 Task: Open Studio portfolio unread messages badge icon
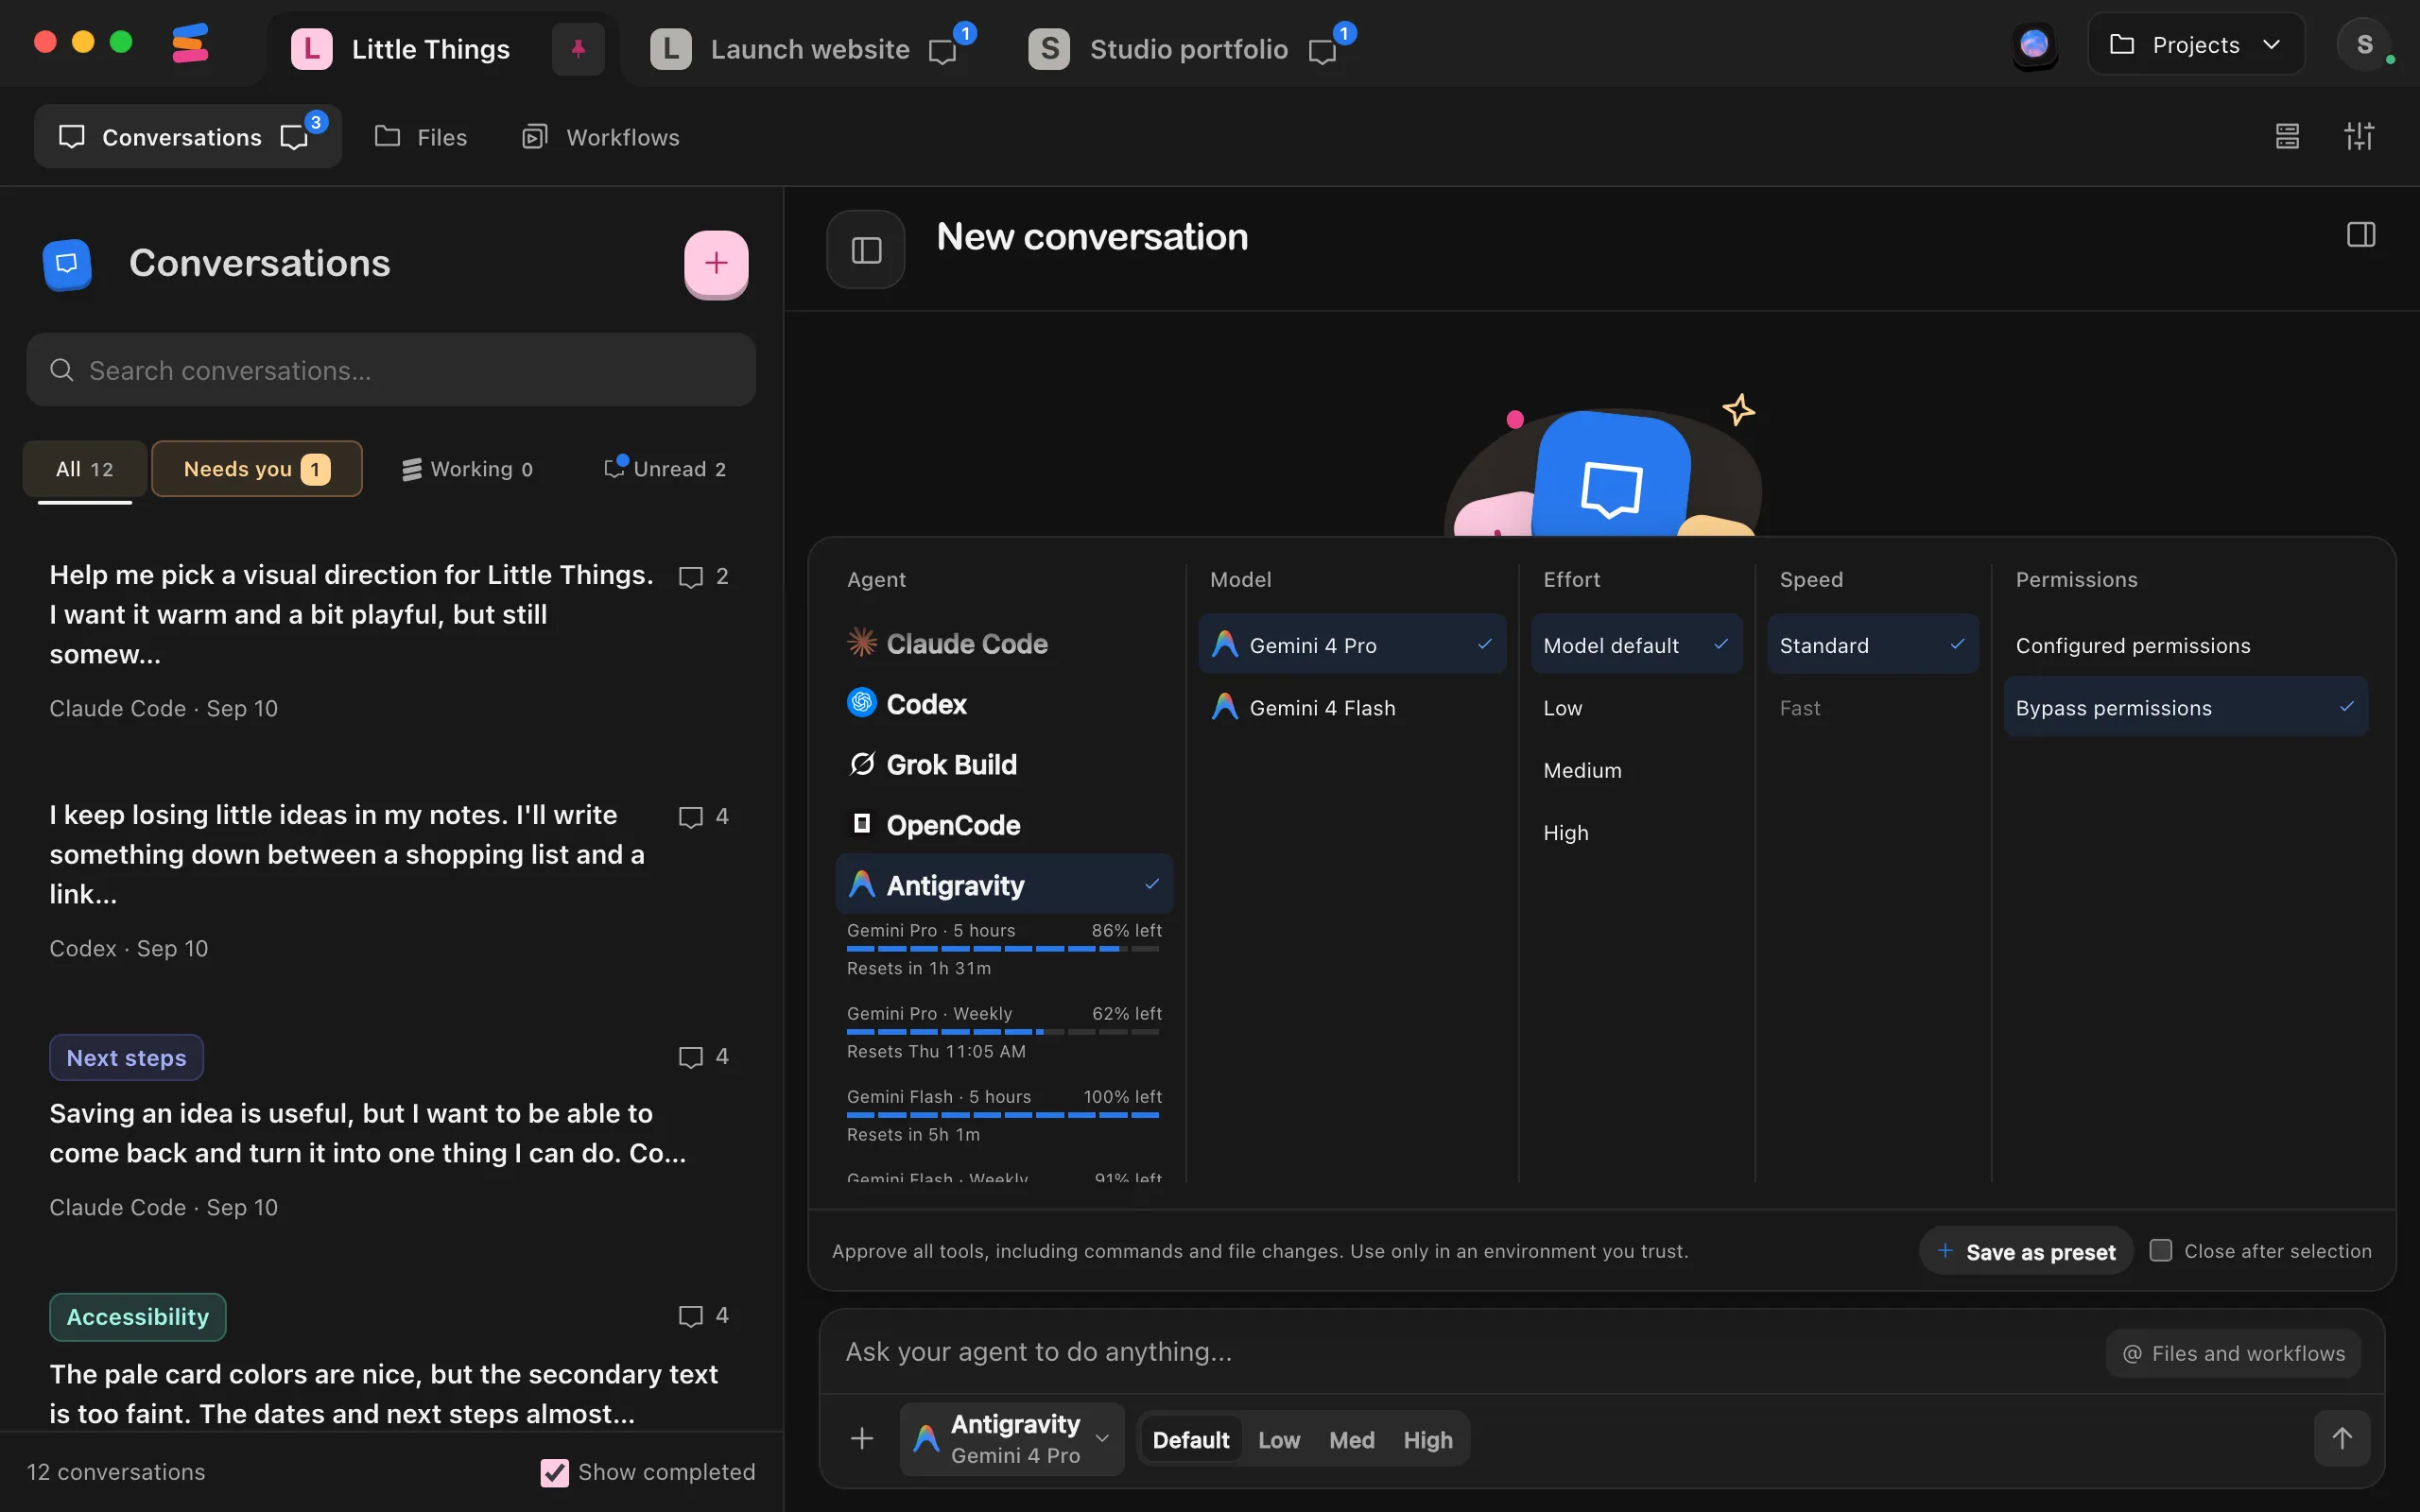pos(1331,45)
